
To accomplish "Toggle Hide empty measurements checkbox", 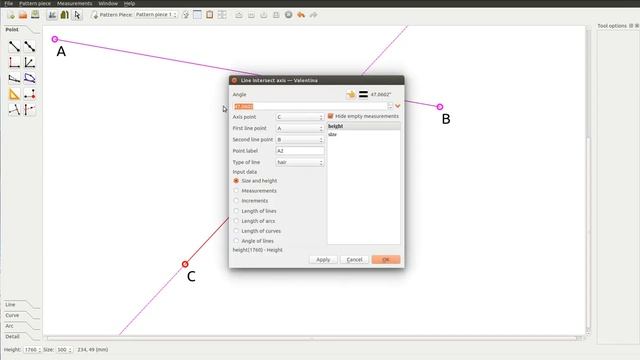I will click(331, 116).
